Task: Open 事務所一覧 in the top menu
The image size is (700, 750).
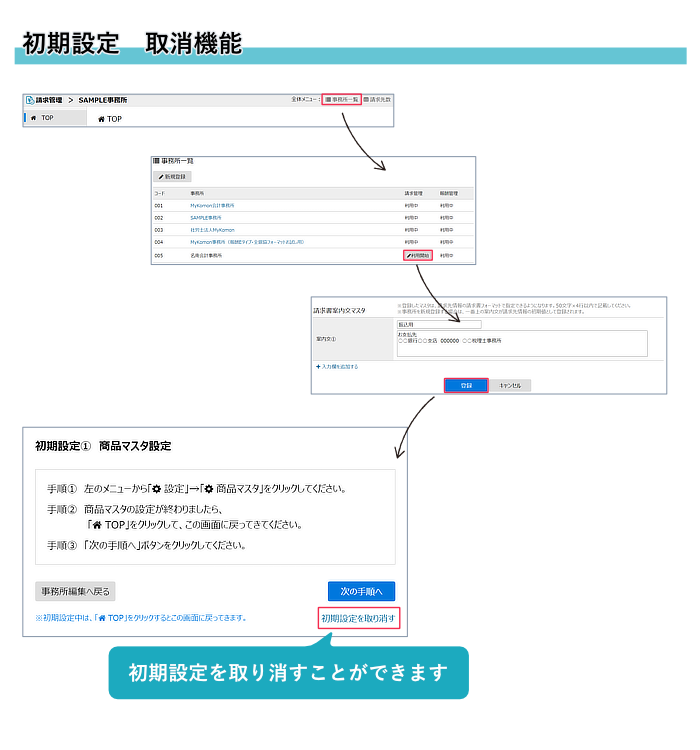Action: click(x=341, y=100)
